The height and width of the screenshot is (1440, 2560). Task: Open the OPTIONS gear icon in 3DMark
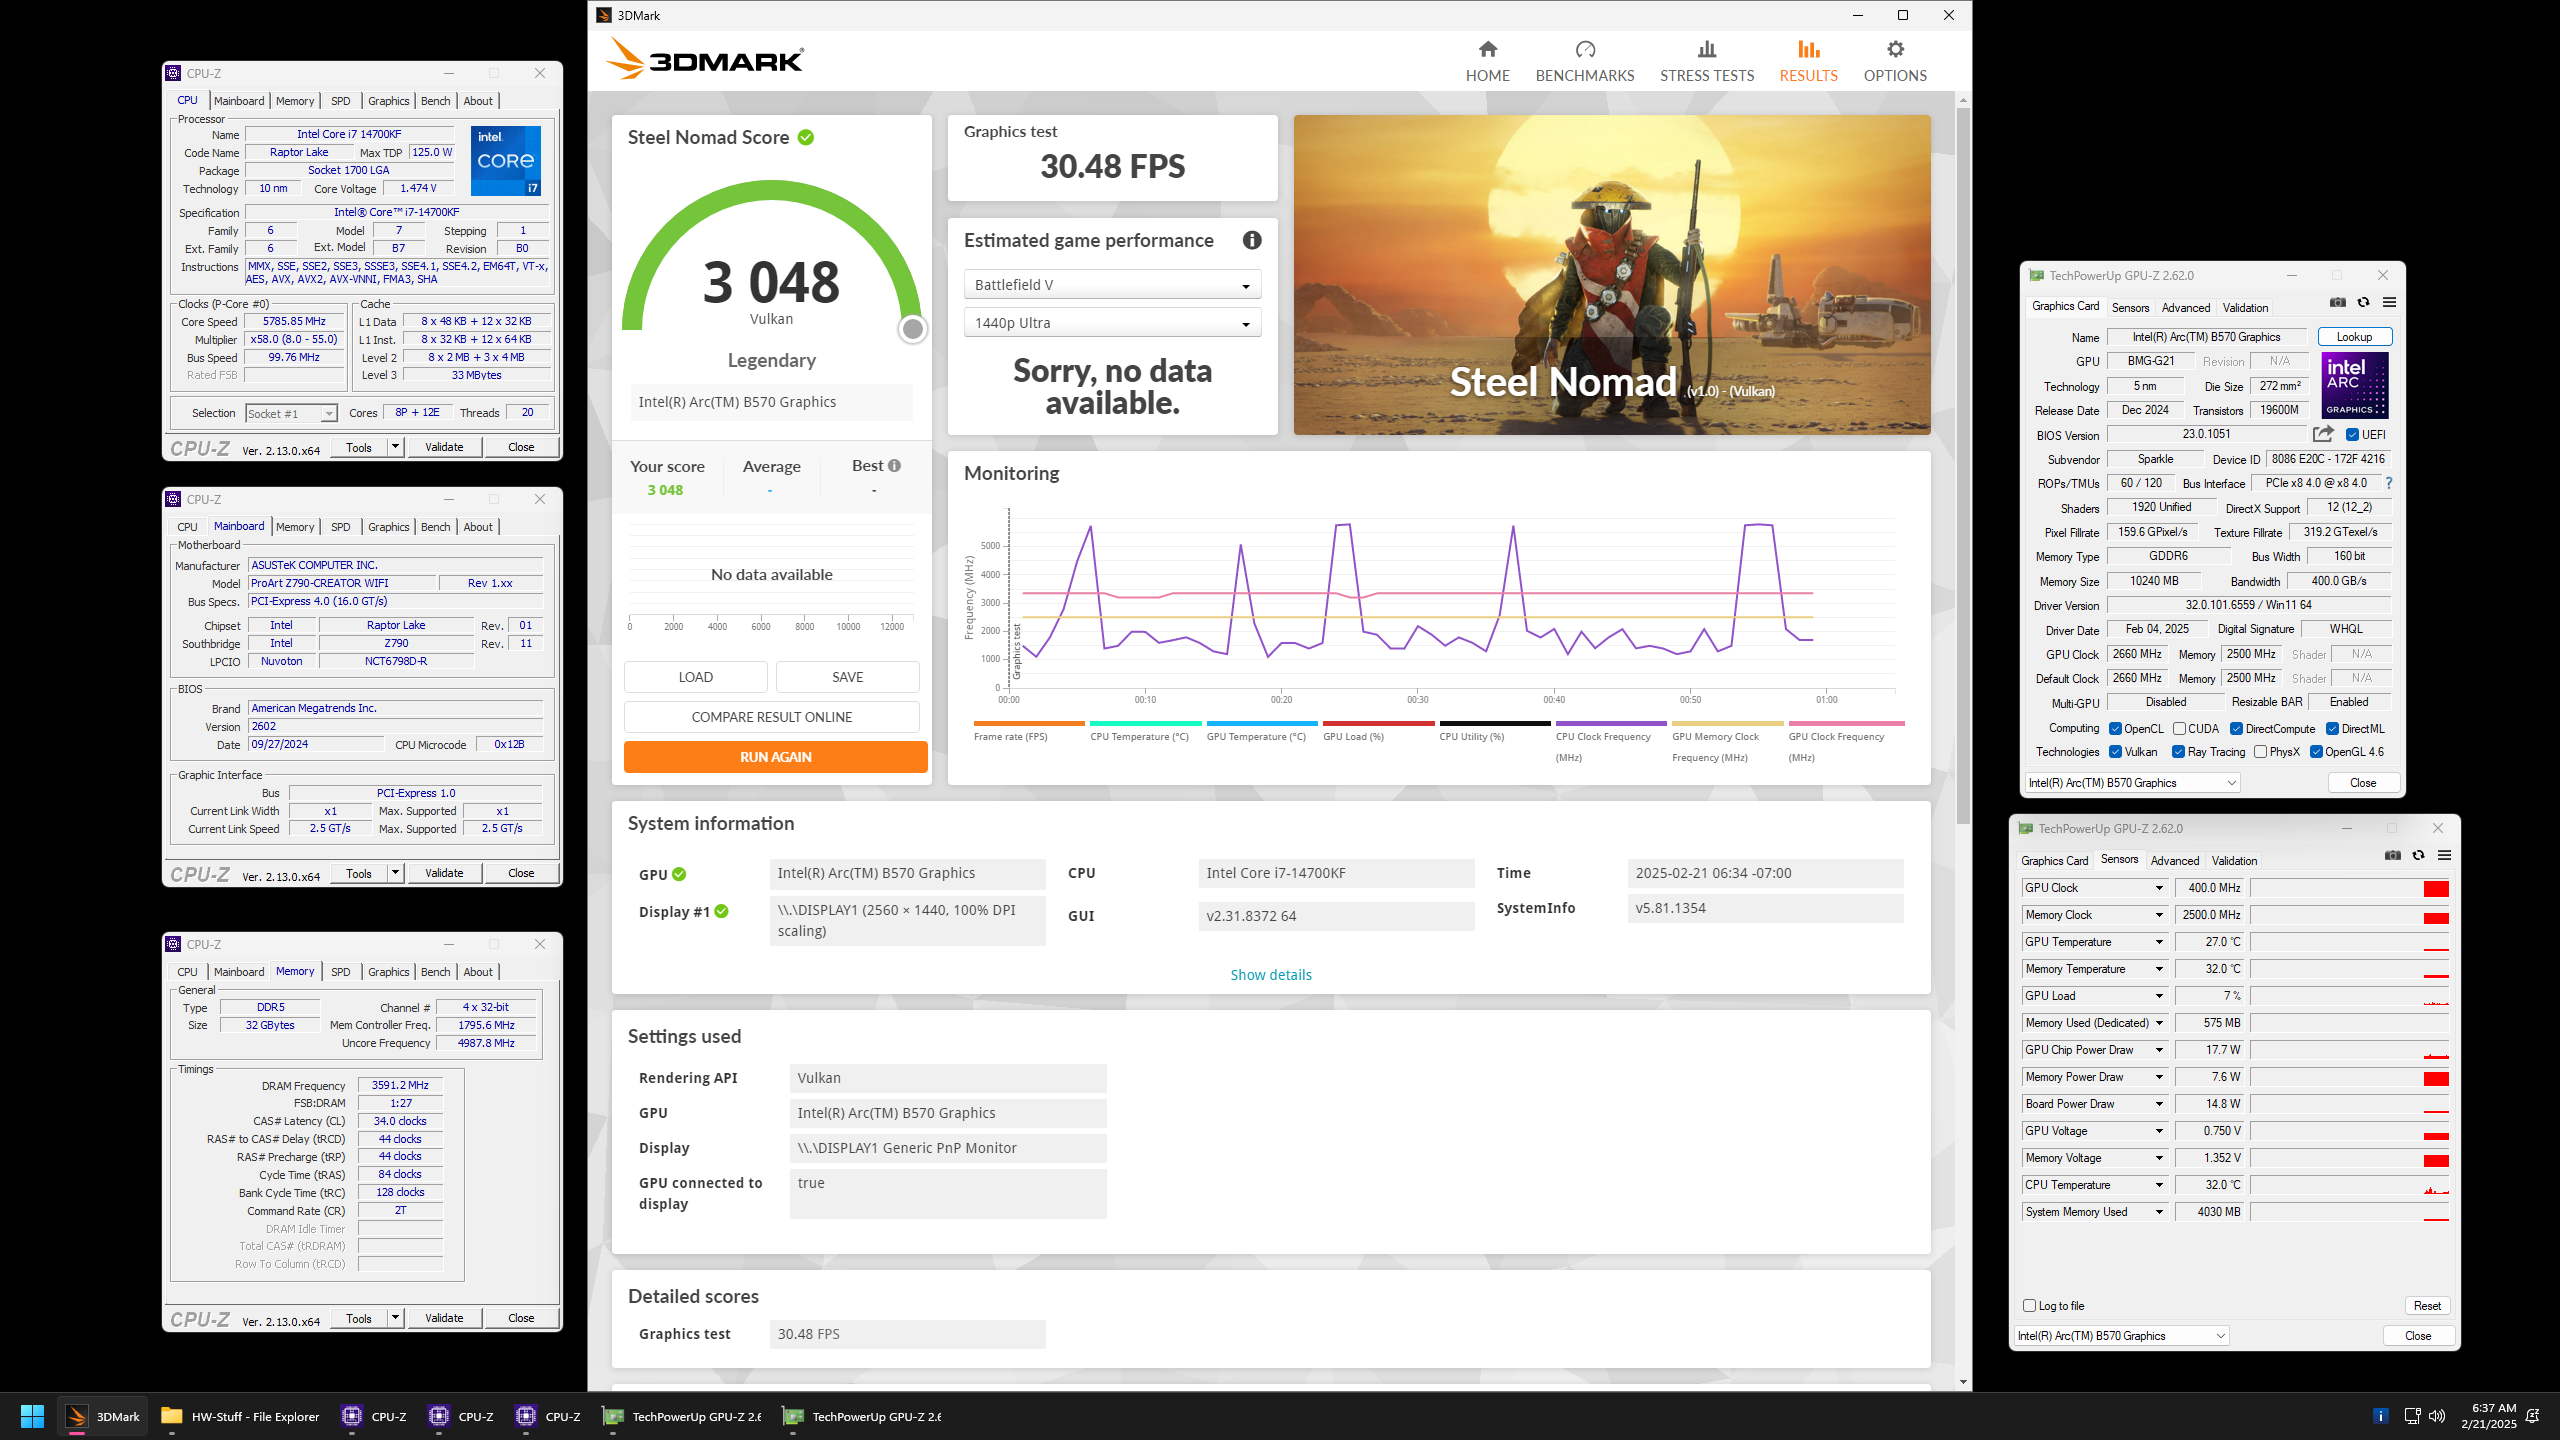click(x=1894, y=49)
